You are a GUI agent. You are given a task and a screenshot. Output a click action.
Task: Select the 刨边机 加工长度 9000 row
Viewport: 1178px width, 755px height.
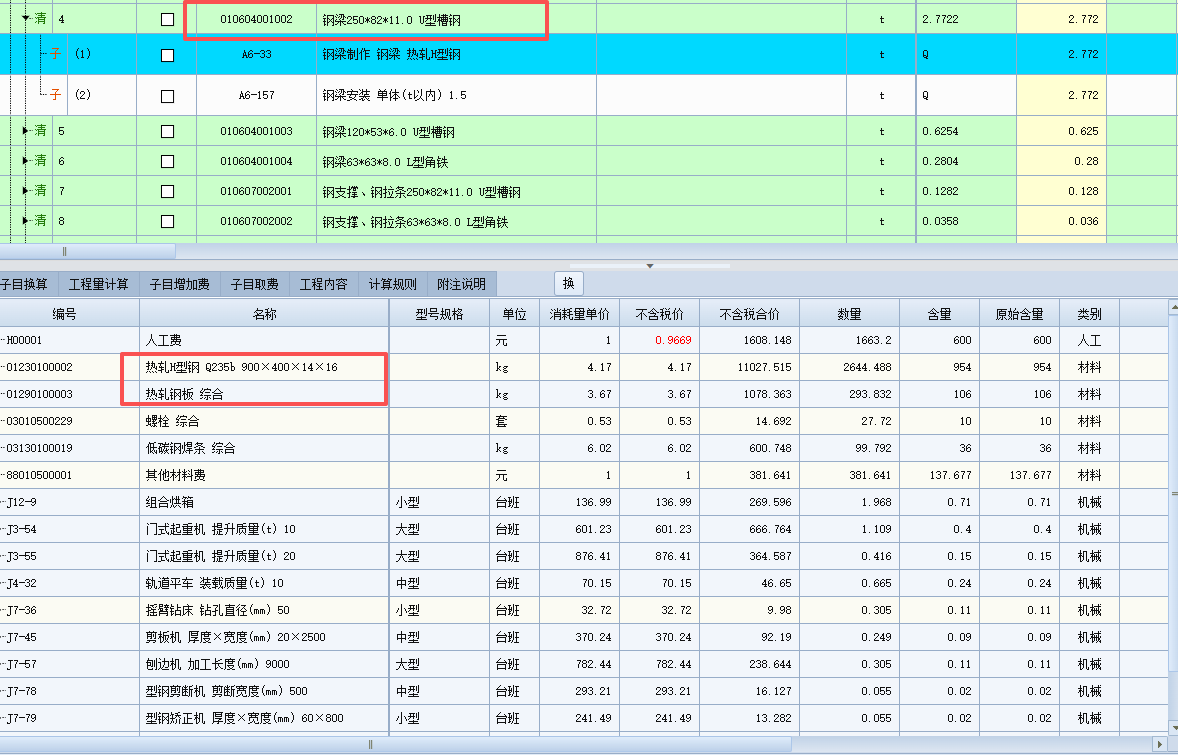point(584,665)
